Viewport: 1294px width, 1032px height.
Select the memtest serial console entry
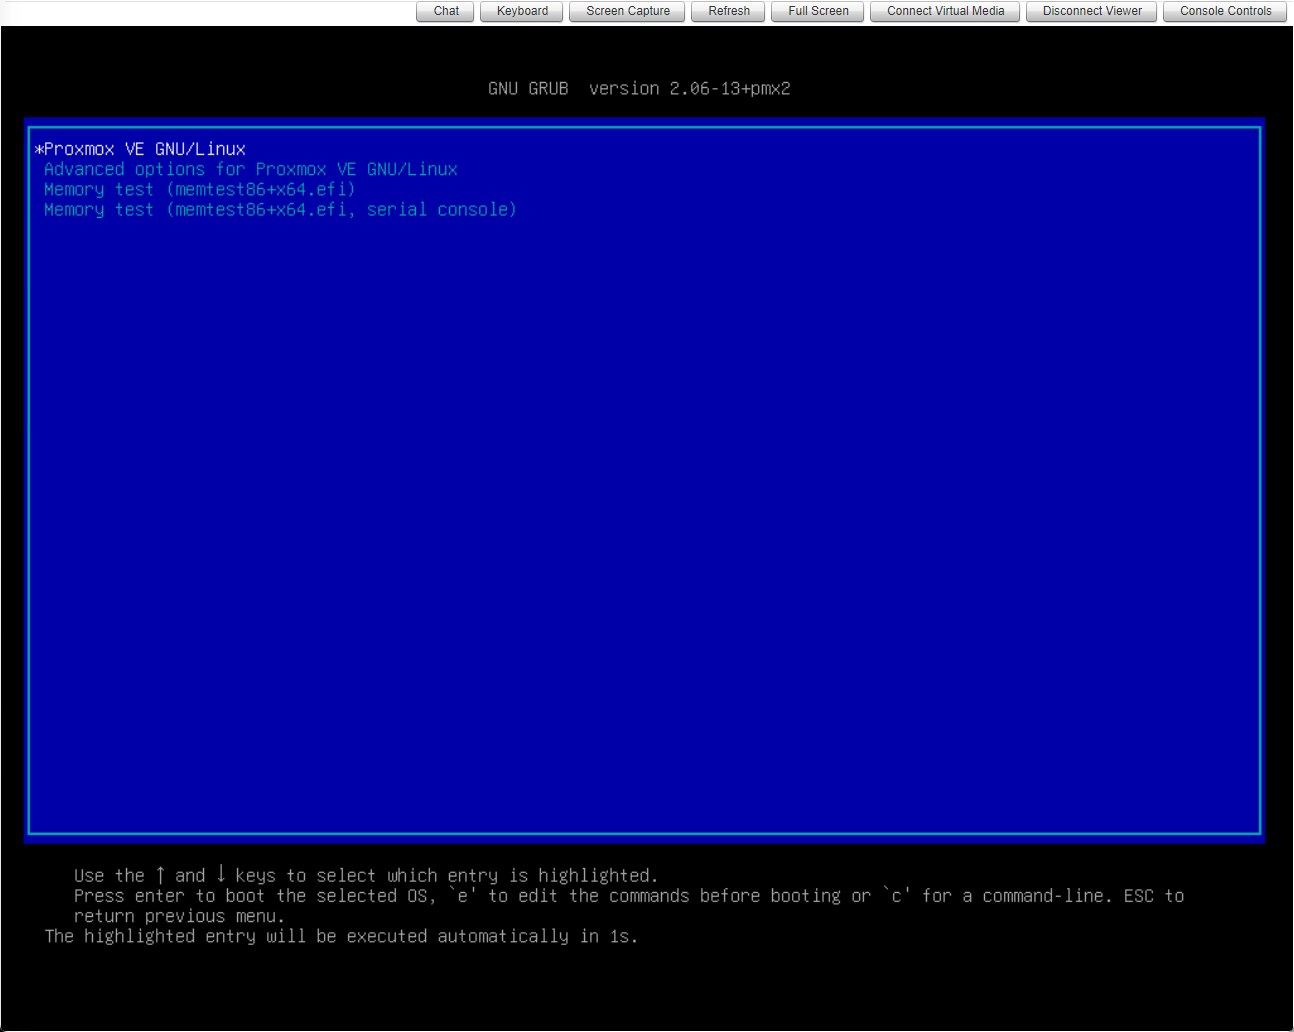pyautogui.click(x=280, y=209)
